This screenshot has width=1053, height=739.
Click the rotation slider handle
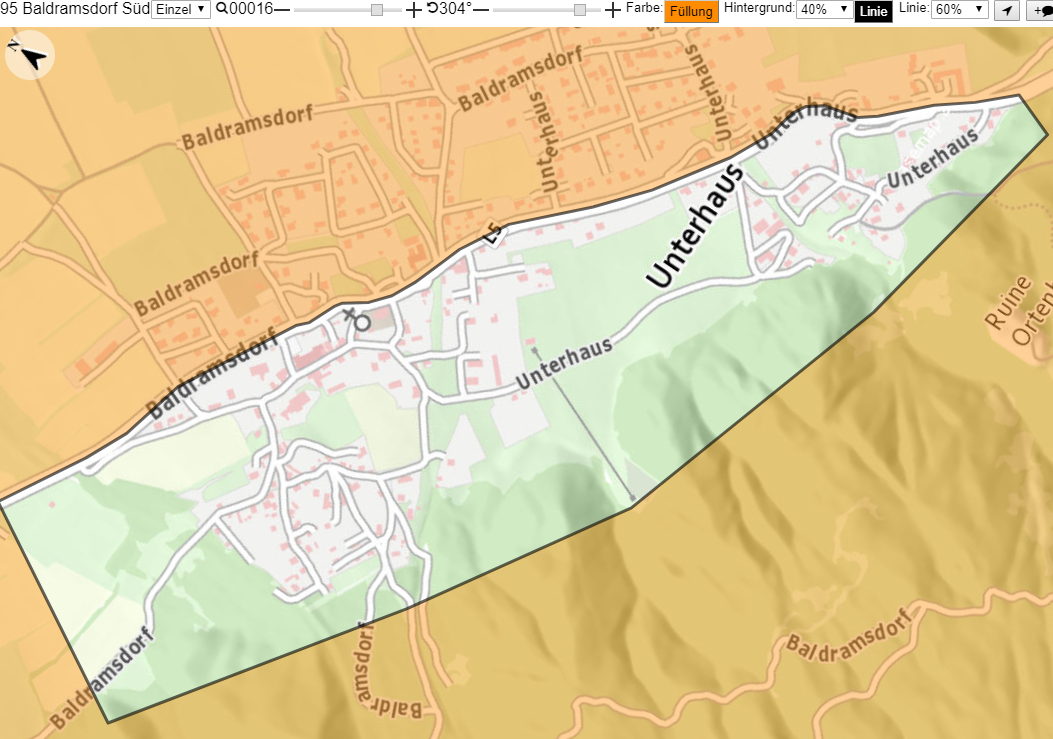[580, 10]
